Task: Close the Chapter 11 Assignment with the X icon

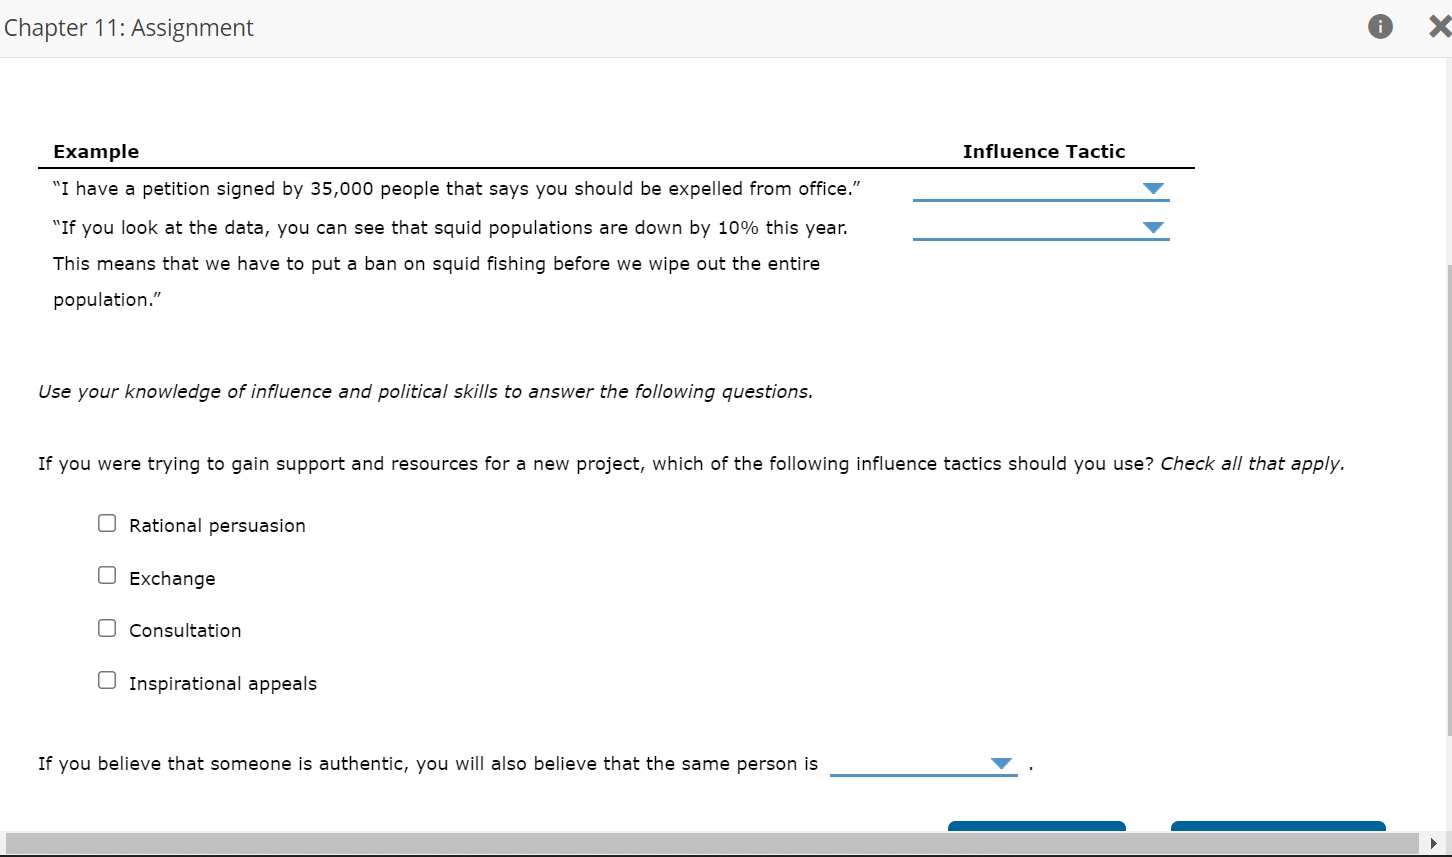Action: click(x=1438, y=27)
